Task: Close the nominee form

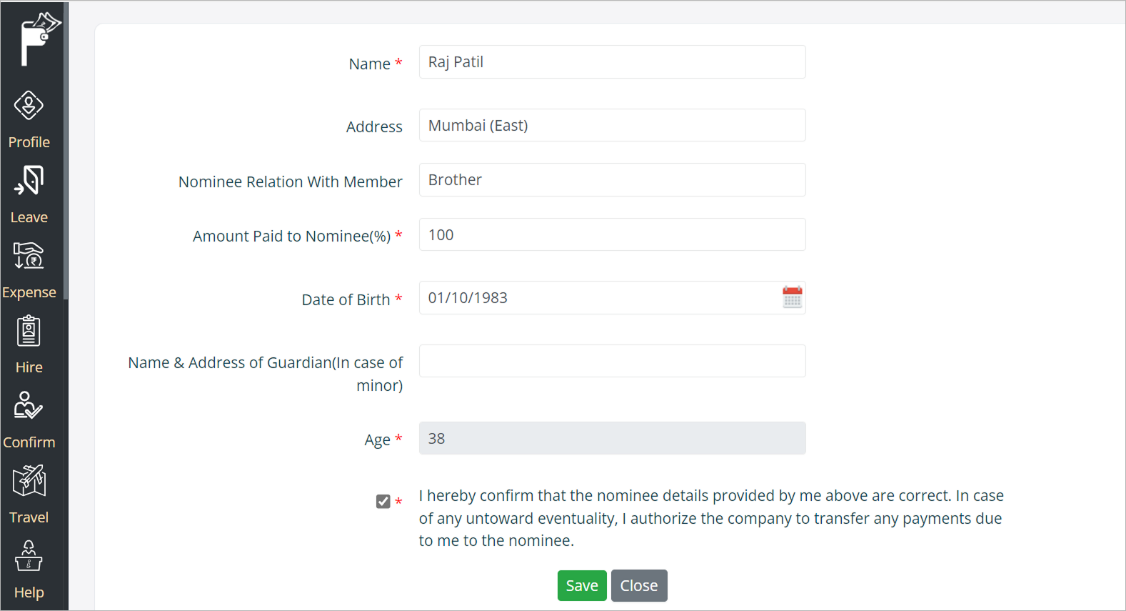Action: point(639,586)
